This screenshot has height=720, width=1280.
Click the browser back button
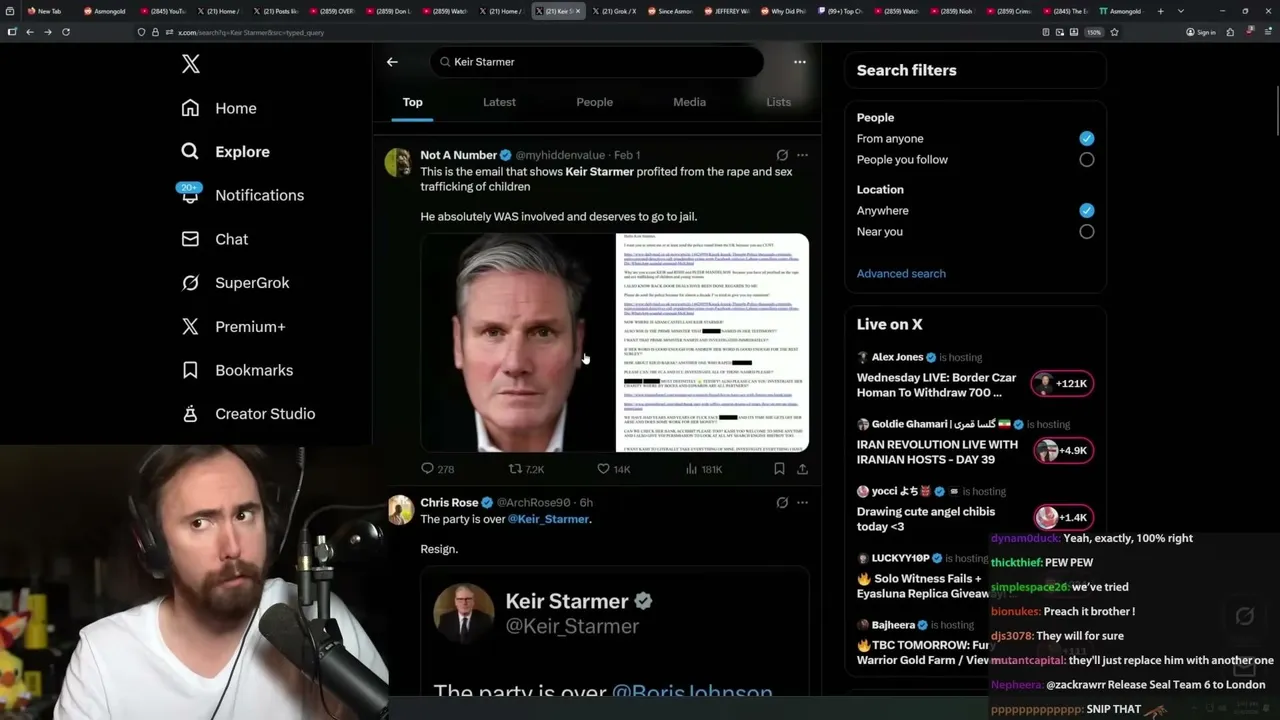pyautogui.click(x=29, y=32)
